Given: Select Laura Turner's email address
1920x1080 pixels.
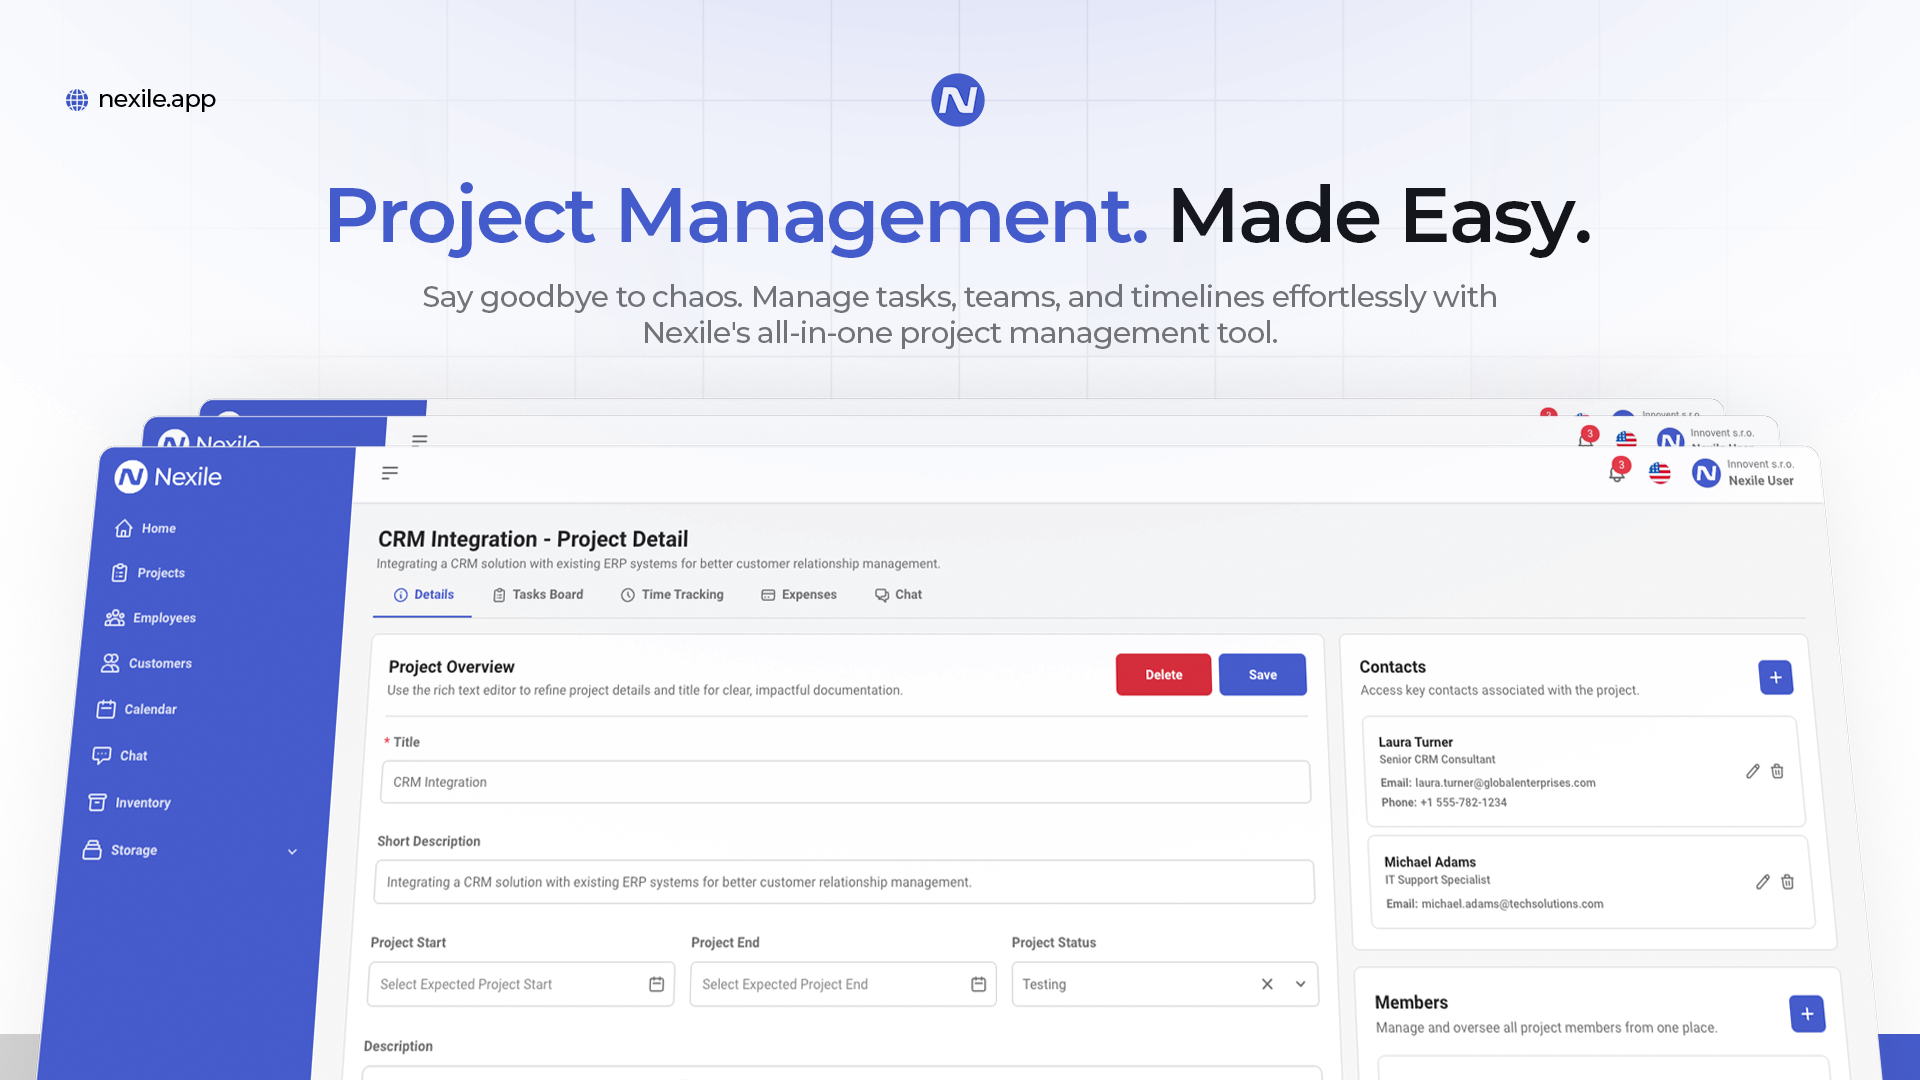Looking at the screenshot, I should tap(1505, 783).
